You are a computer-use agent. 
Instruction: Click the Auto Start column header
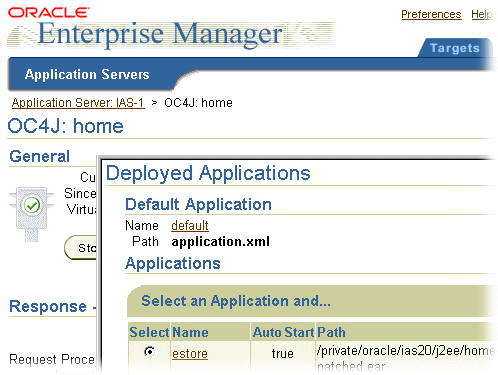click(x=283, y=332)
